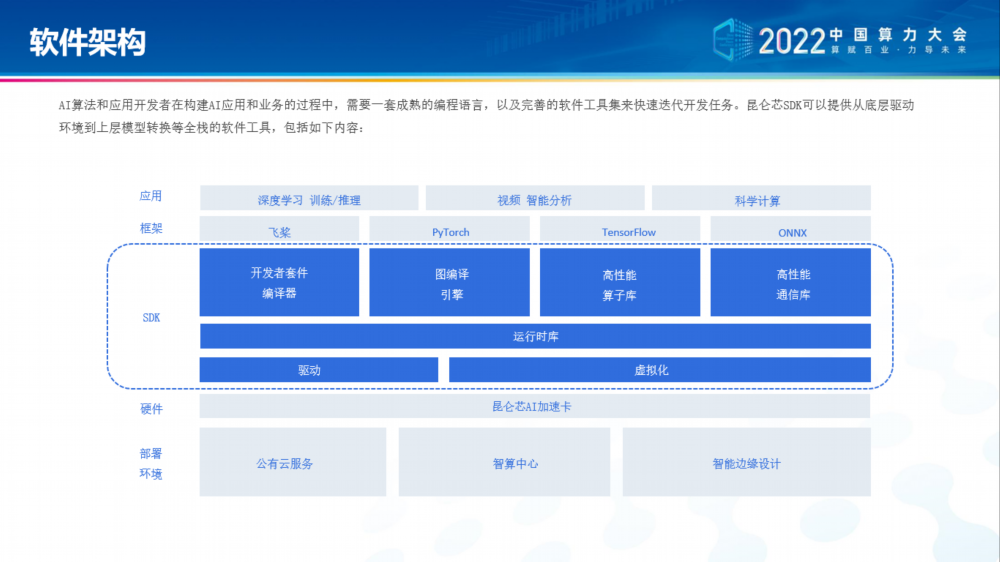
Task: Click the ONNX framework box
Action: [791, 229]
